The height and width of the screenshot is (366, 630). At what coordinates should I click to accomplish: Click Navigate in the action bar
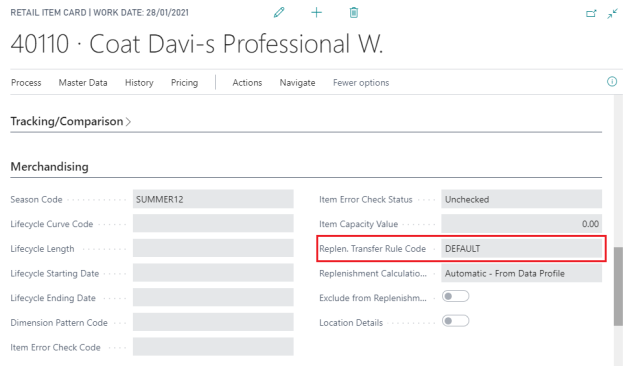pos(297,82)
